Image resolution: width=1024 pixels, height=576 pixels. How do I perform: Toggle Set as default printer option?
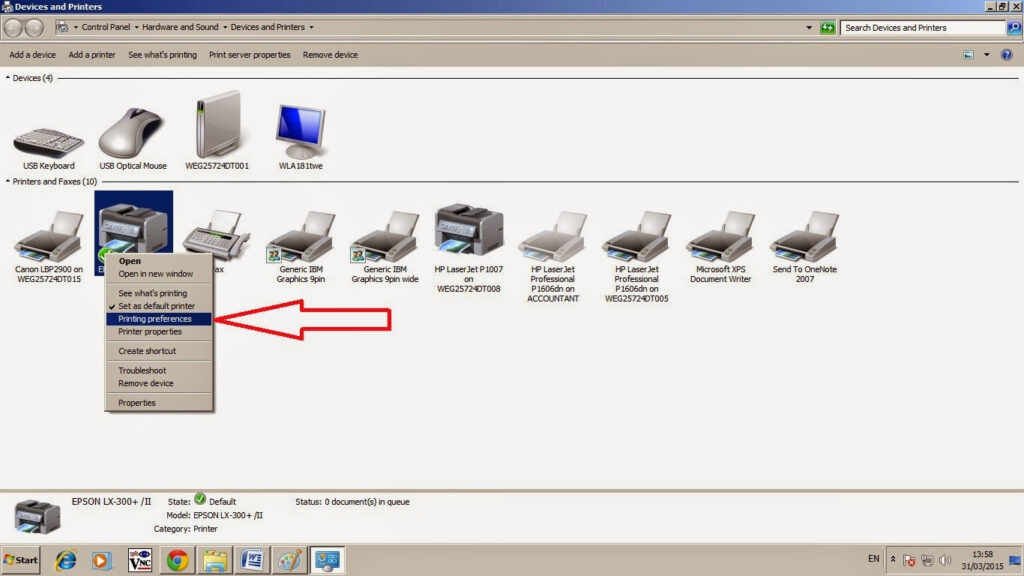pos(159,306)
